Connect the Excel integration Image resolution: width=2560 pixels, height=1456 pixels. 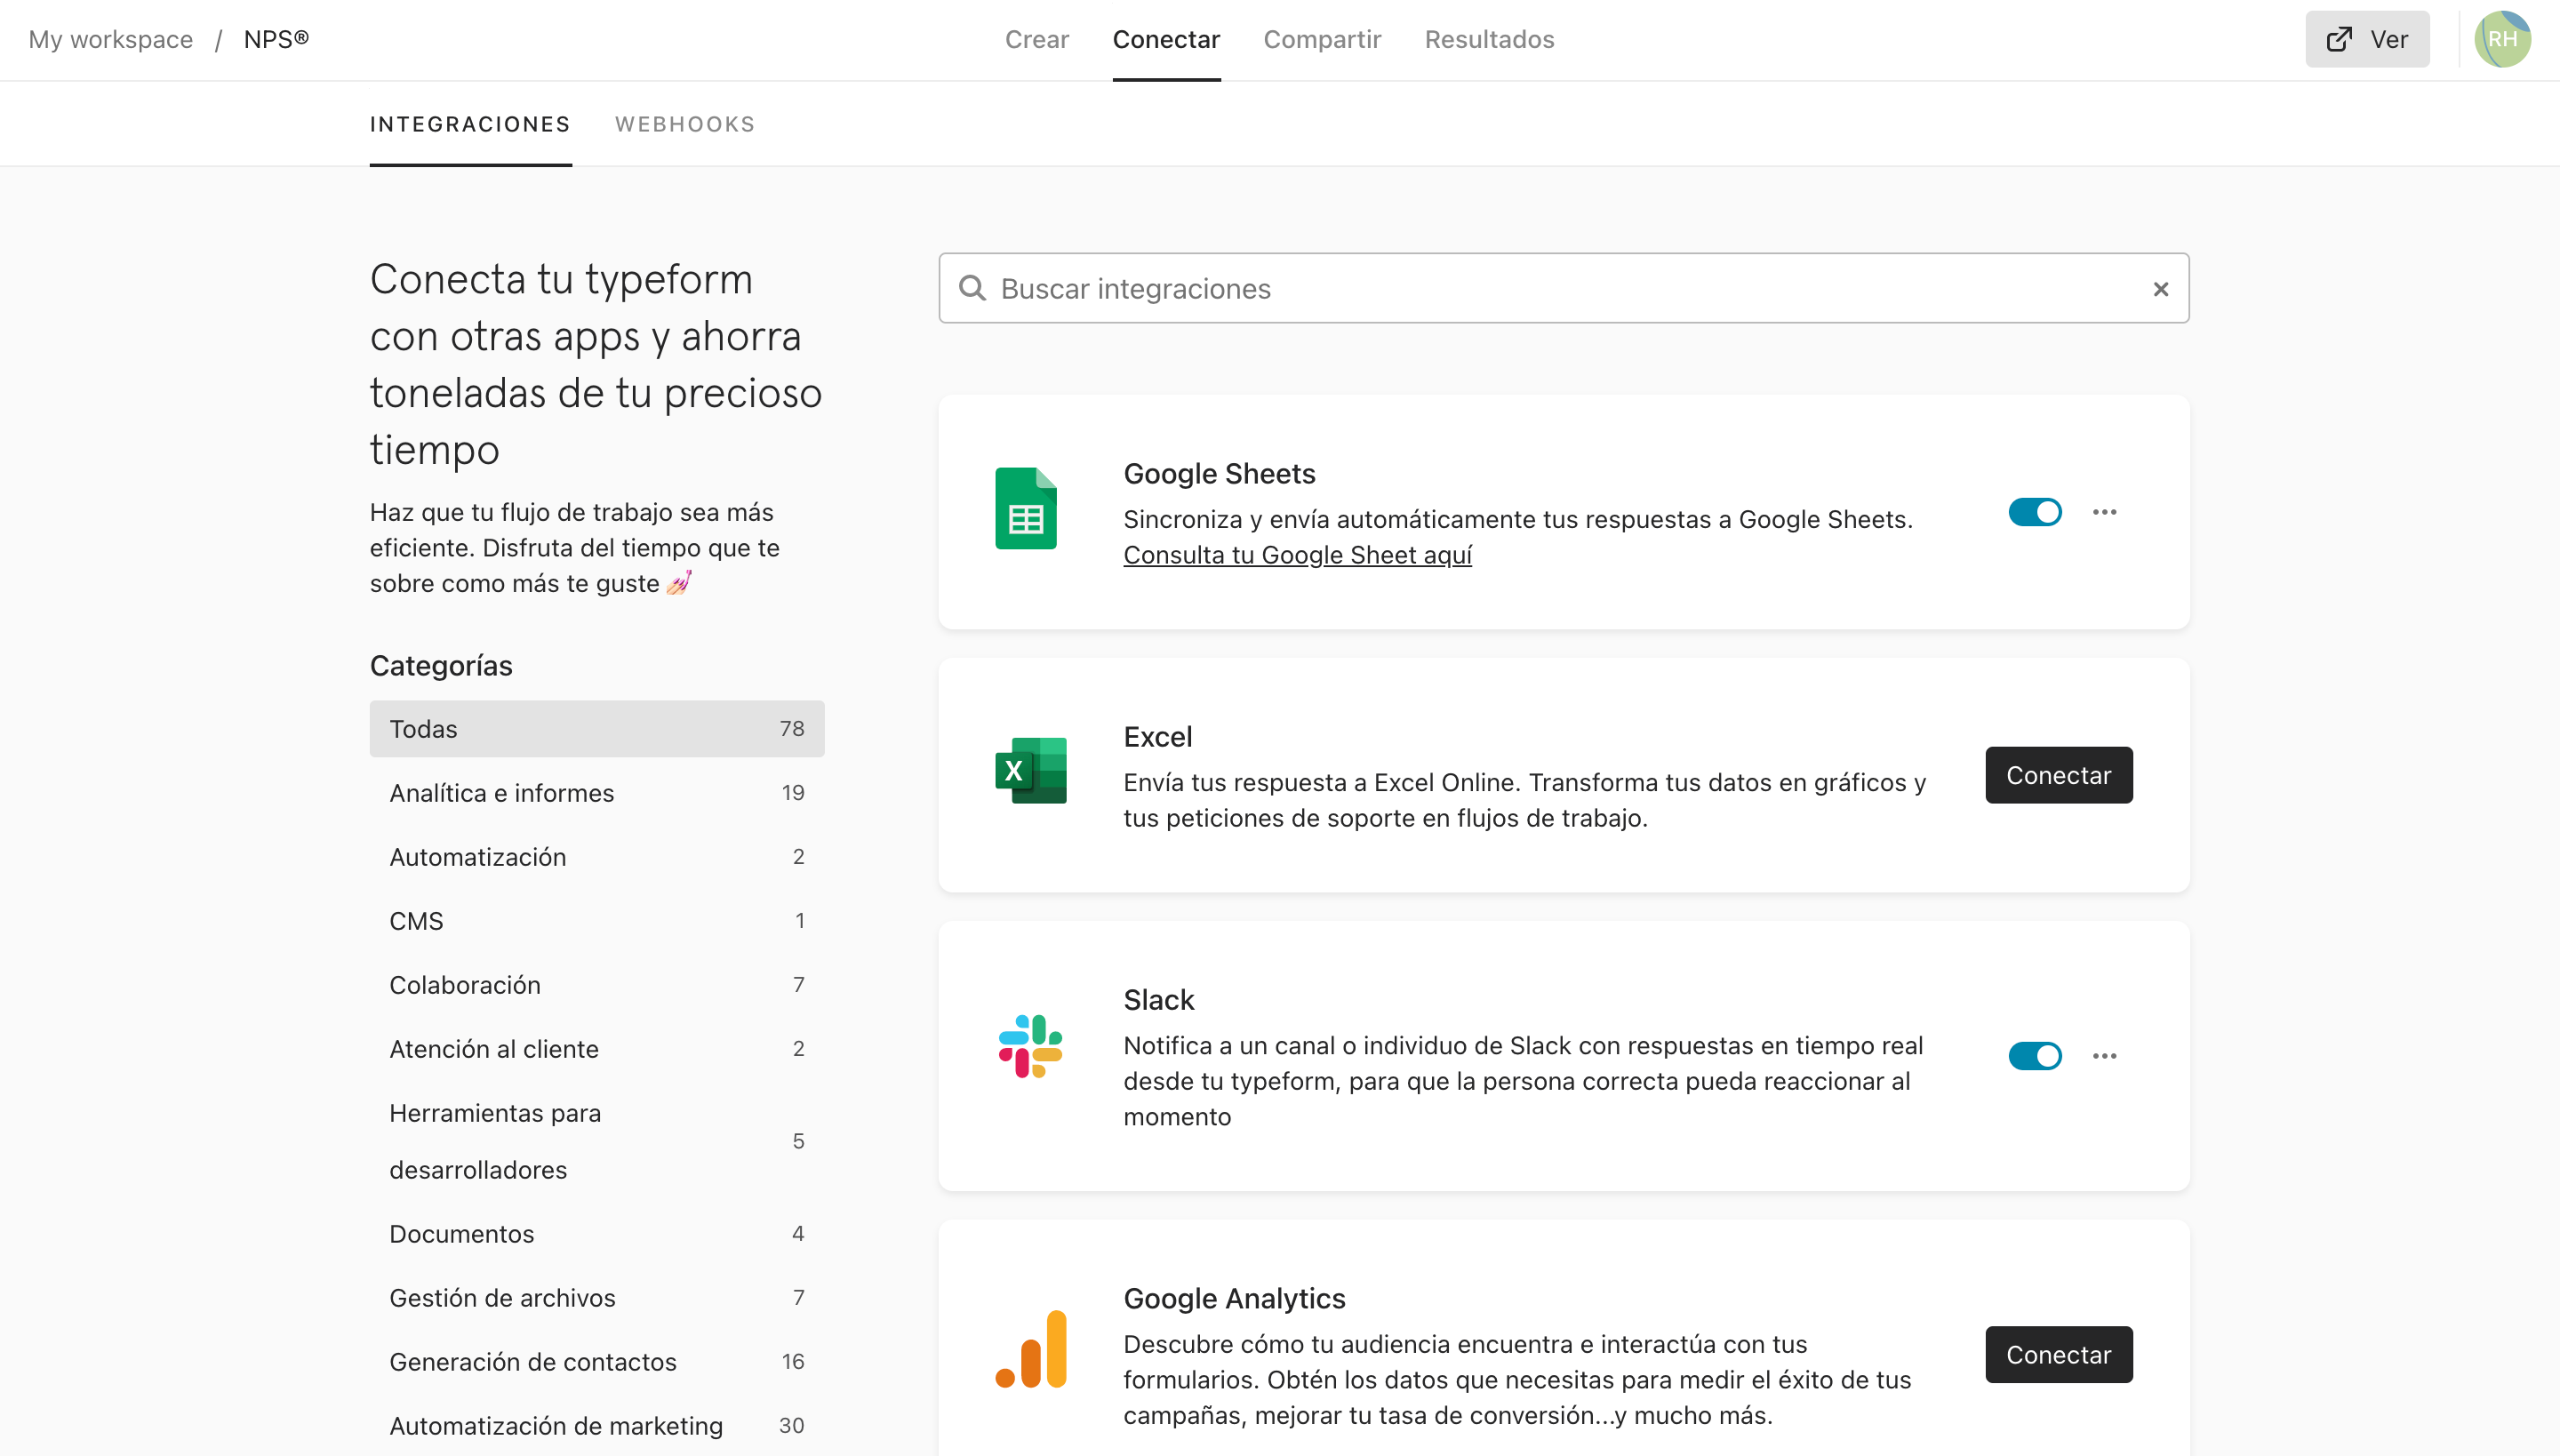[2058, 775]
